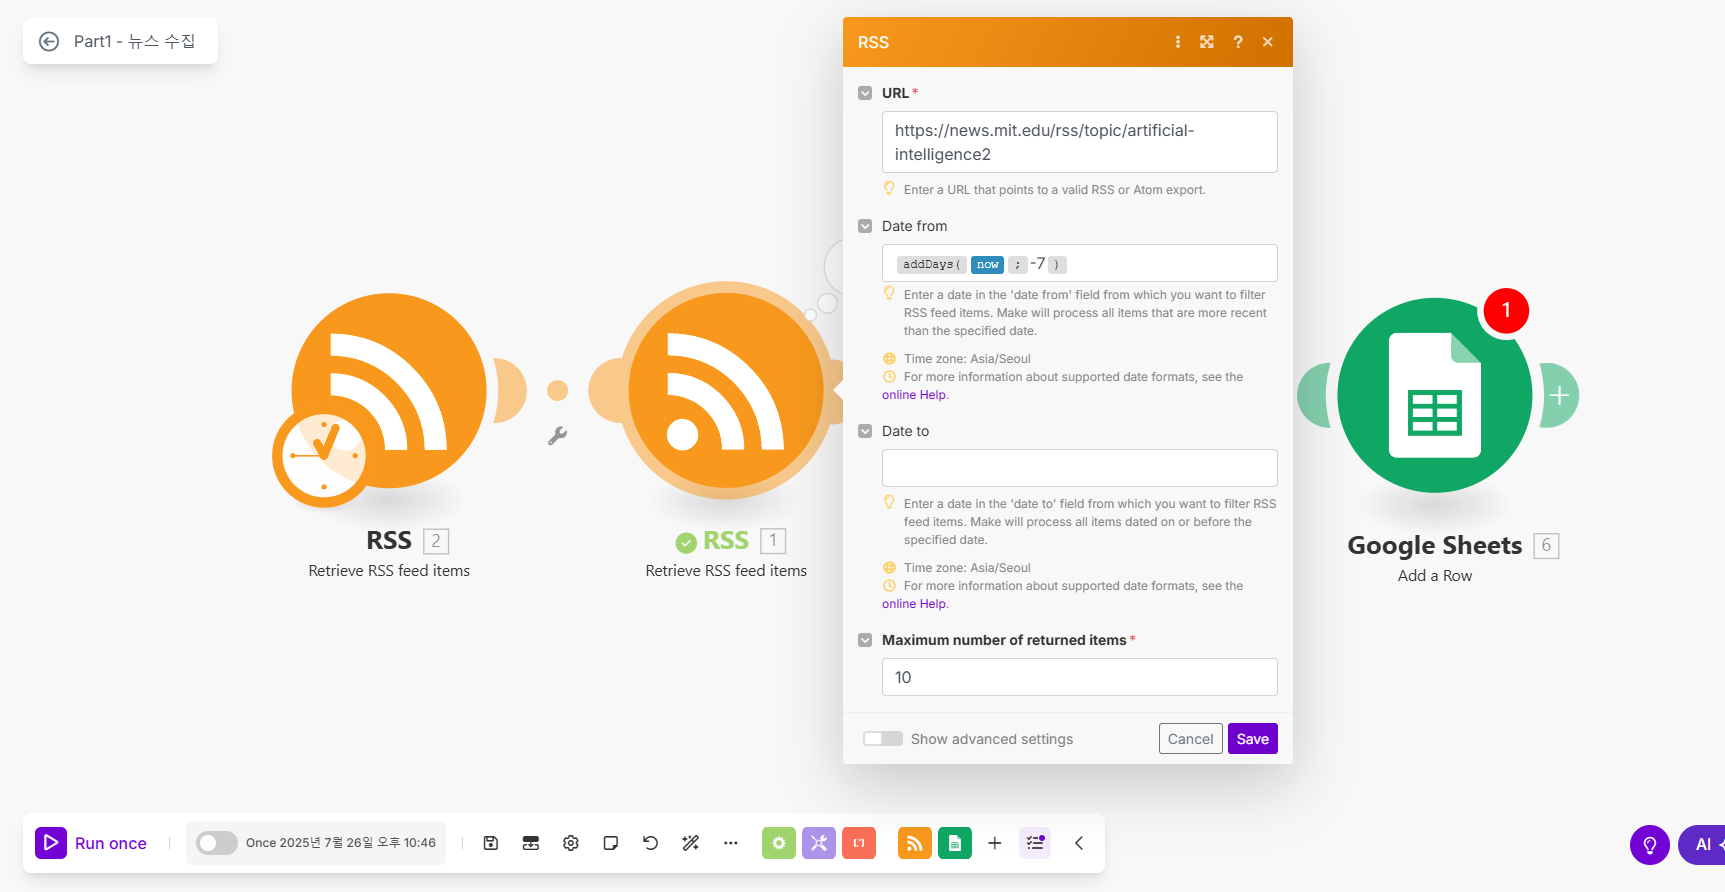This screenshot has height=892, width=1725.
Task: Collapse Maximum number of returned items section
Action: tap(865, 640)
